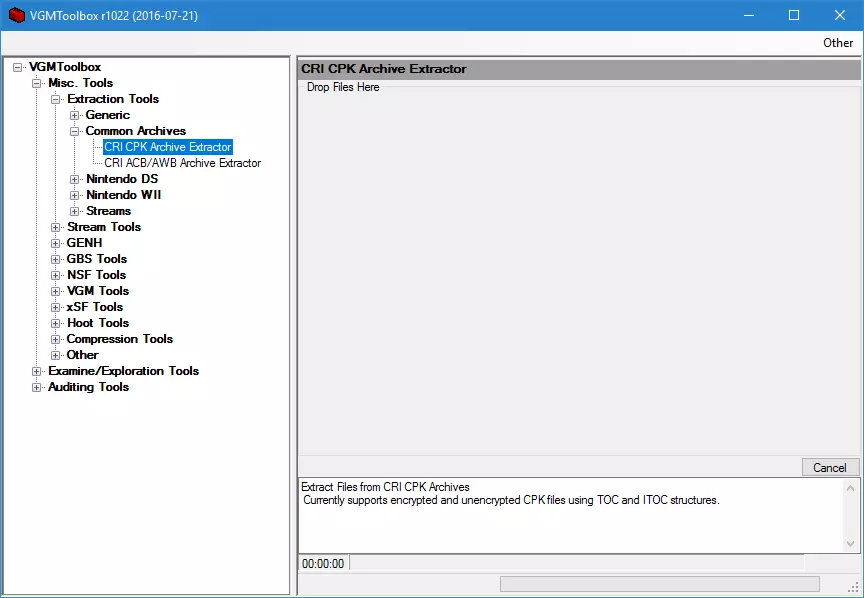Click the Drop Files Here area
The height and width of the screenshot is (598, 864).
[x=579, y=270]
